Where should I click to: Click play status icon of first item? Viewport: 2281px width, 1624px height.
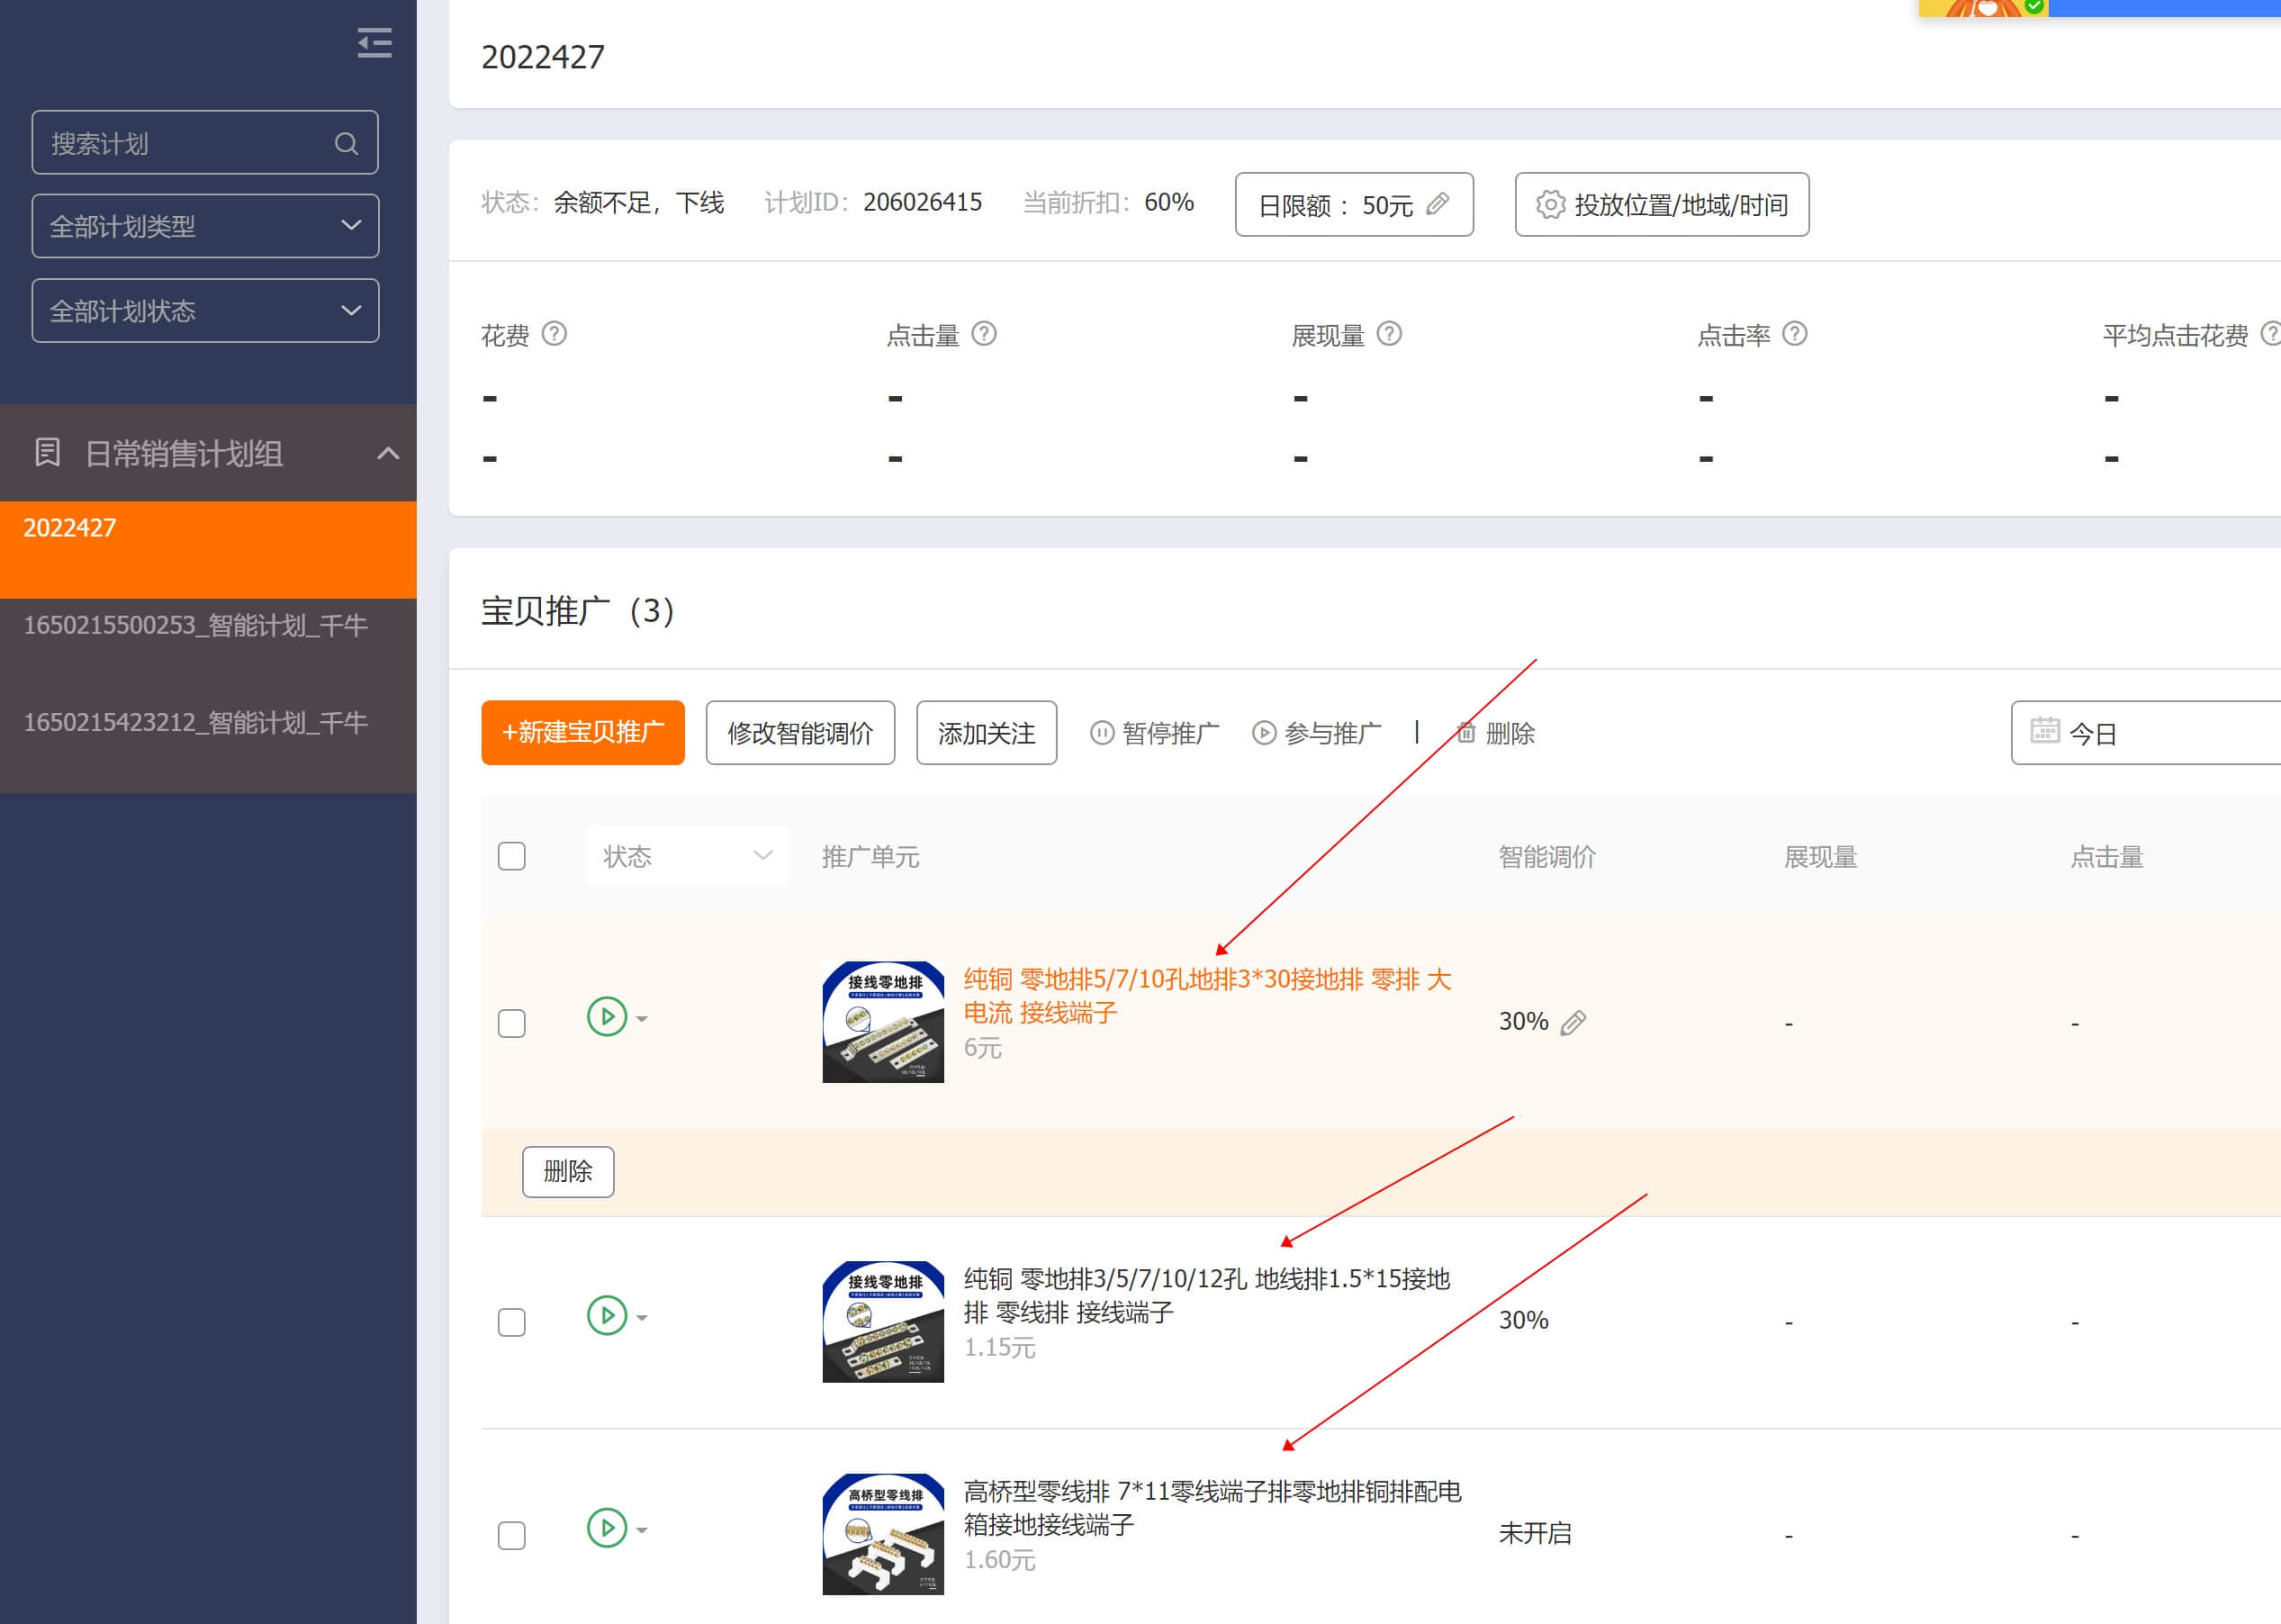[607, 1017]
